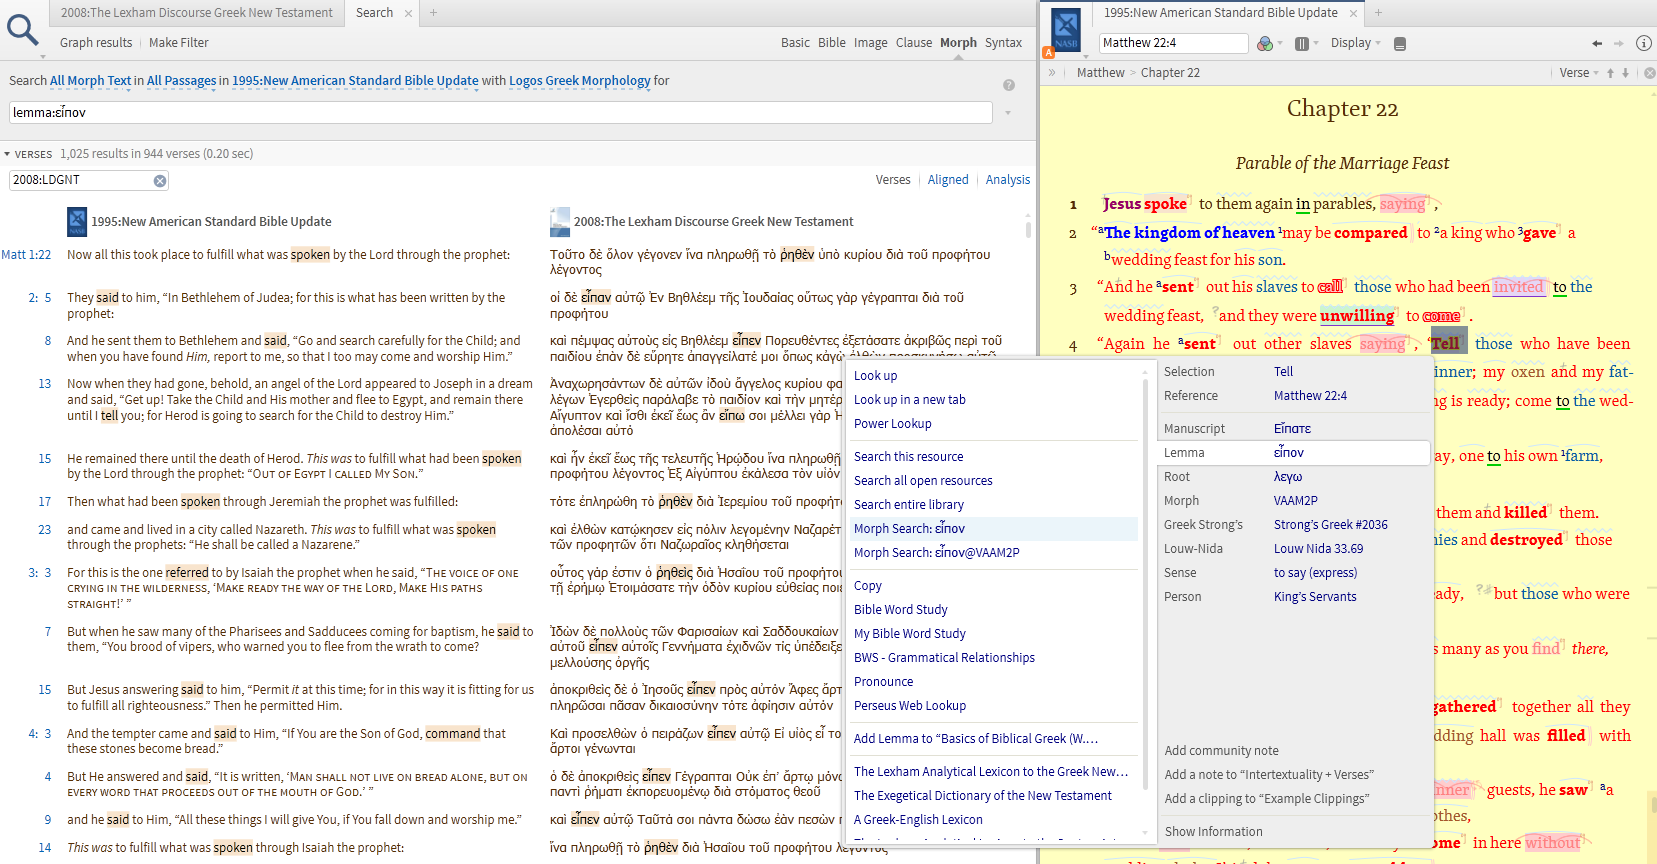Switch results to Analysis view
Image resolution: width=1657 pixels, height=864 pixels.
1008,180
